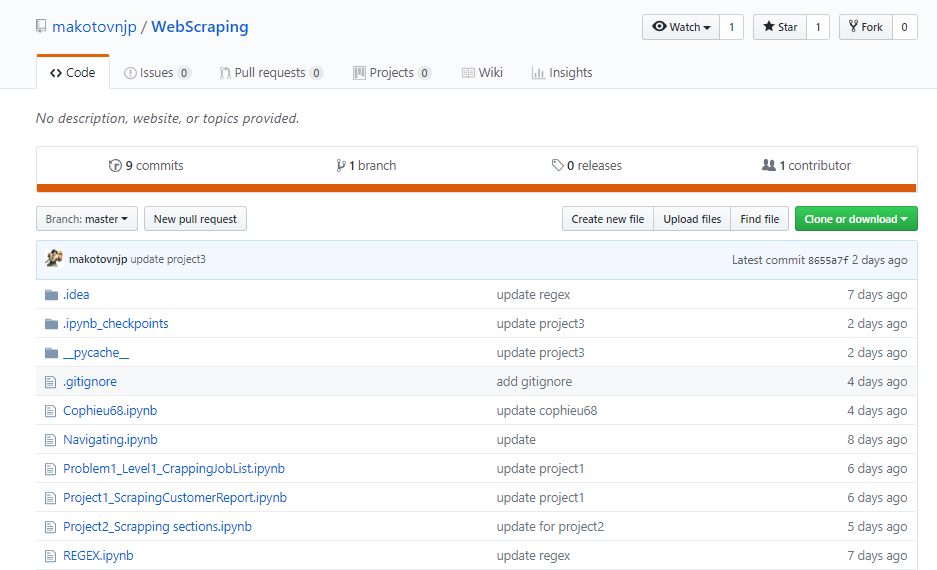Image resolution: width=937 pixels, height=570 pixels.
Task: Click 'add gitignore' commit message
Action: coord(534,382)
